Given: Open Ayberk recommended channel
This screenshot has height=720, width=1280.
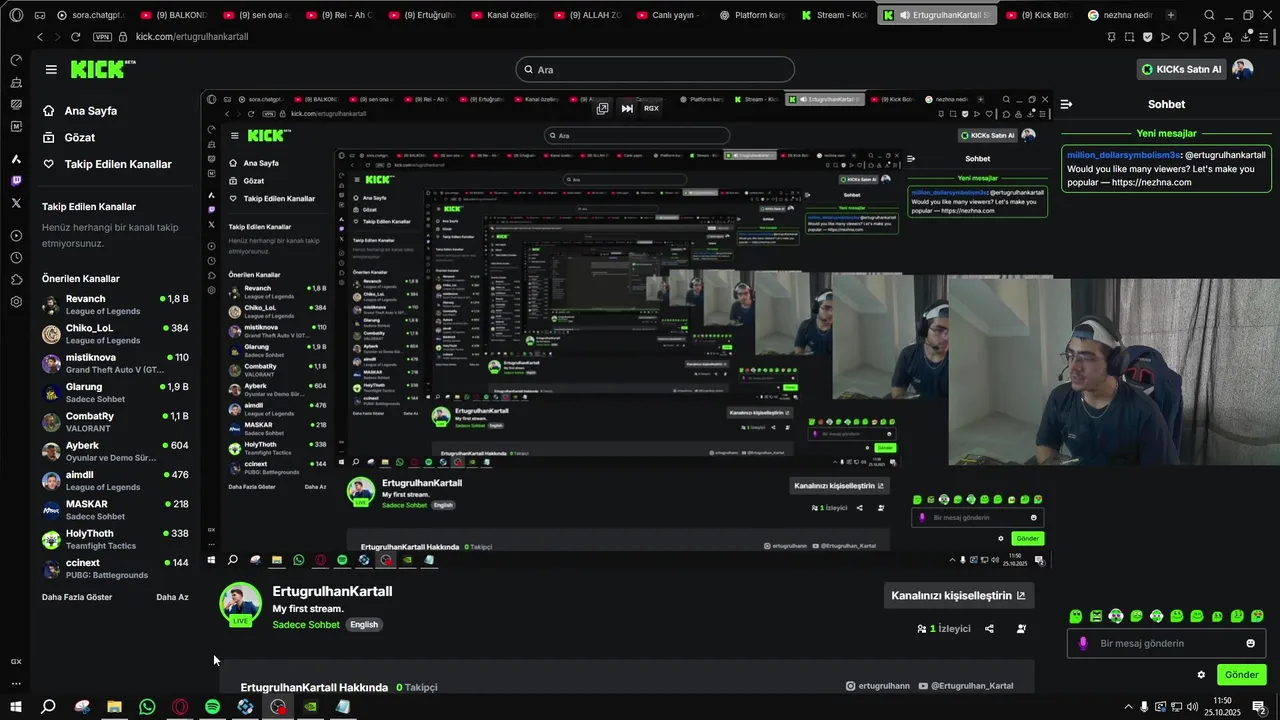Looking at the screenshot, I should (115, 451).
